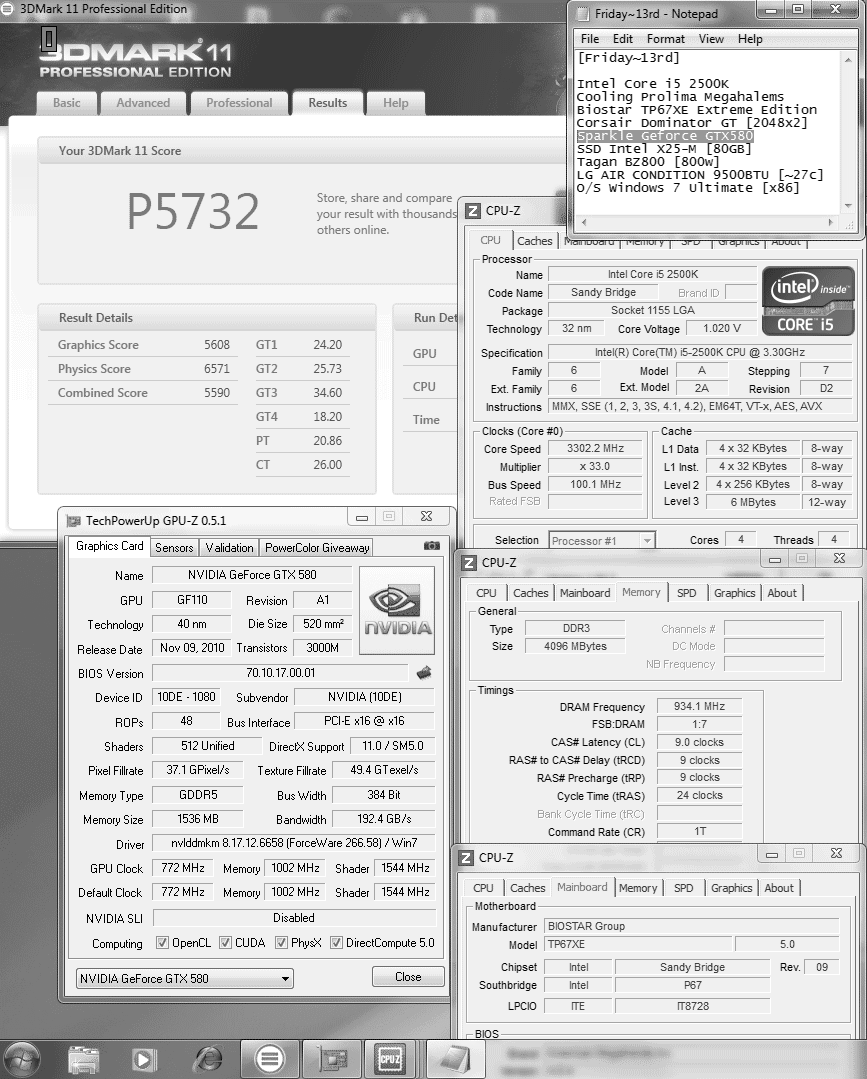This screenshot has width=867, height=1079.
Task: Open Internet Explorer from the taskbar
Action: point(207,1059)
